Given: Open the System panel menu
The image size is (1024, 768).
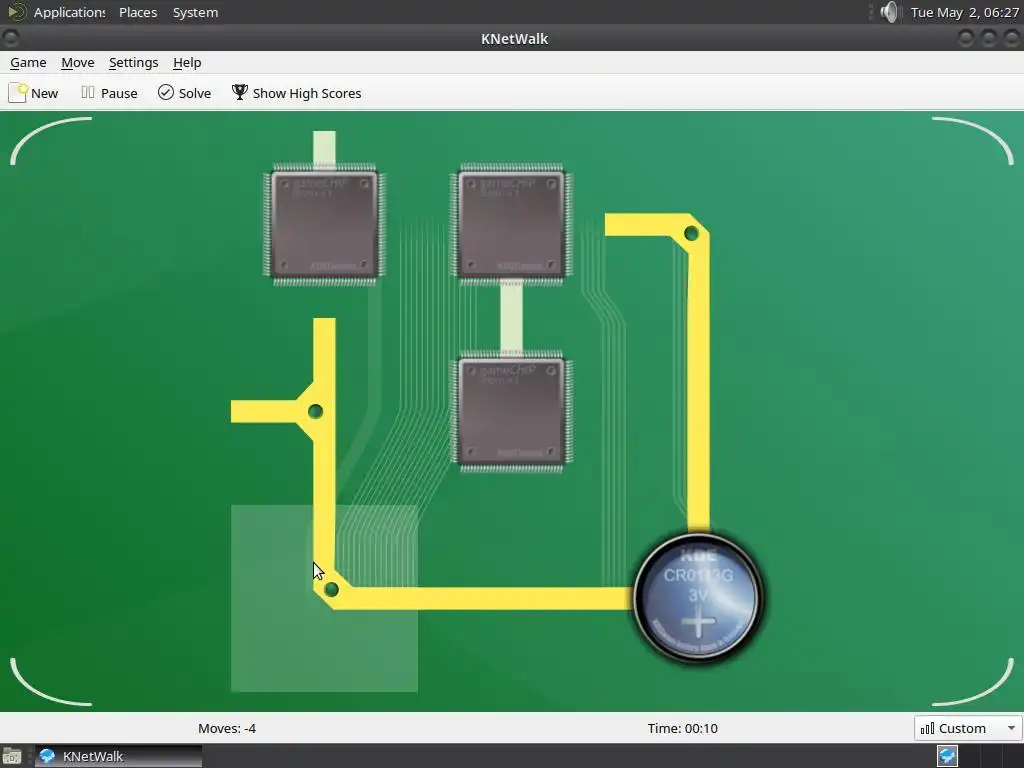Looking at the screenshot, I should click(x=195, y=12).
